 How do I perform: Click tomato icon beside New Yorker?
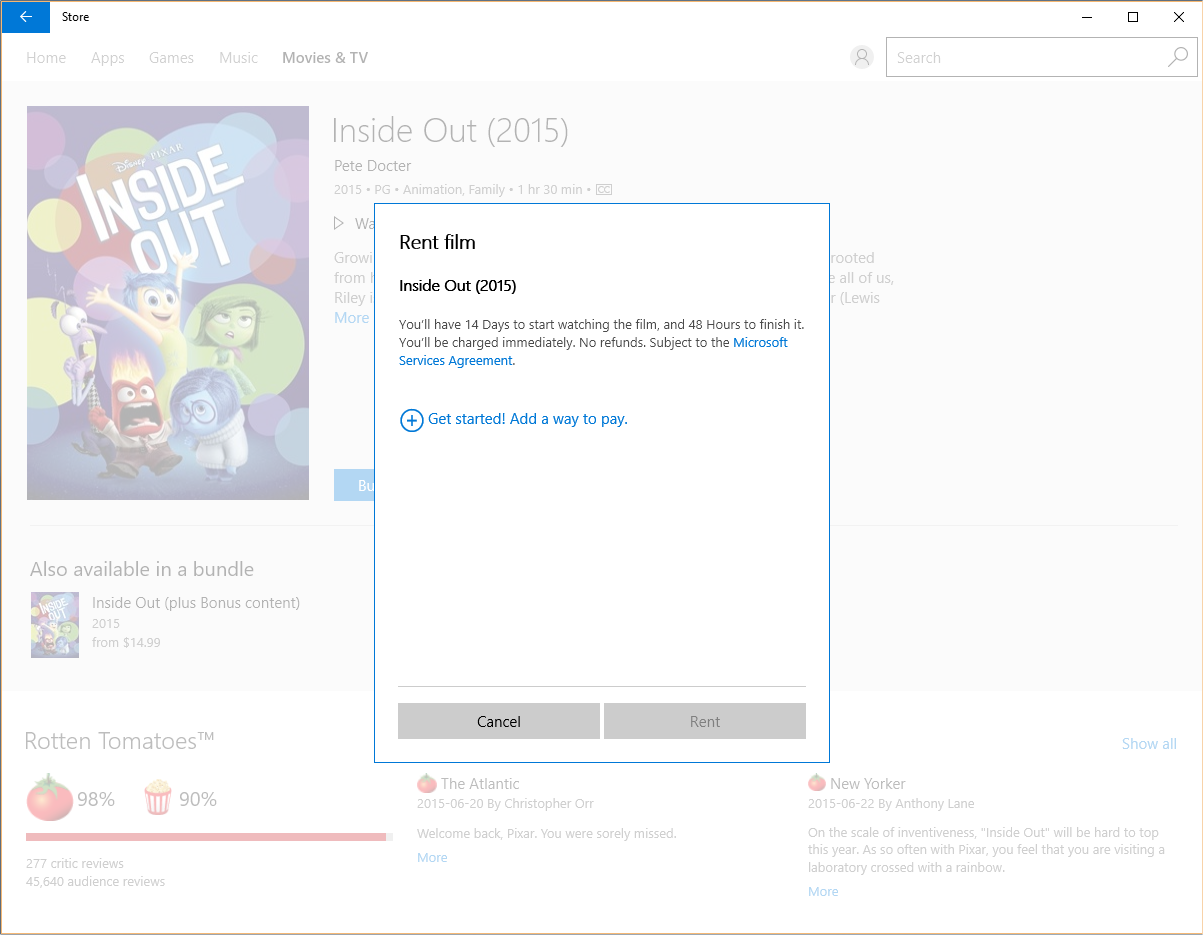817,783
